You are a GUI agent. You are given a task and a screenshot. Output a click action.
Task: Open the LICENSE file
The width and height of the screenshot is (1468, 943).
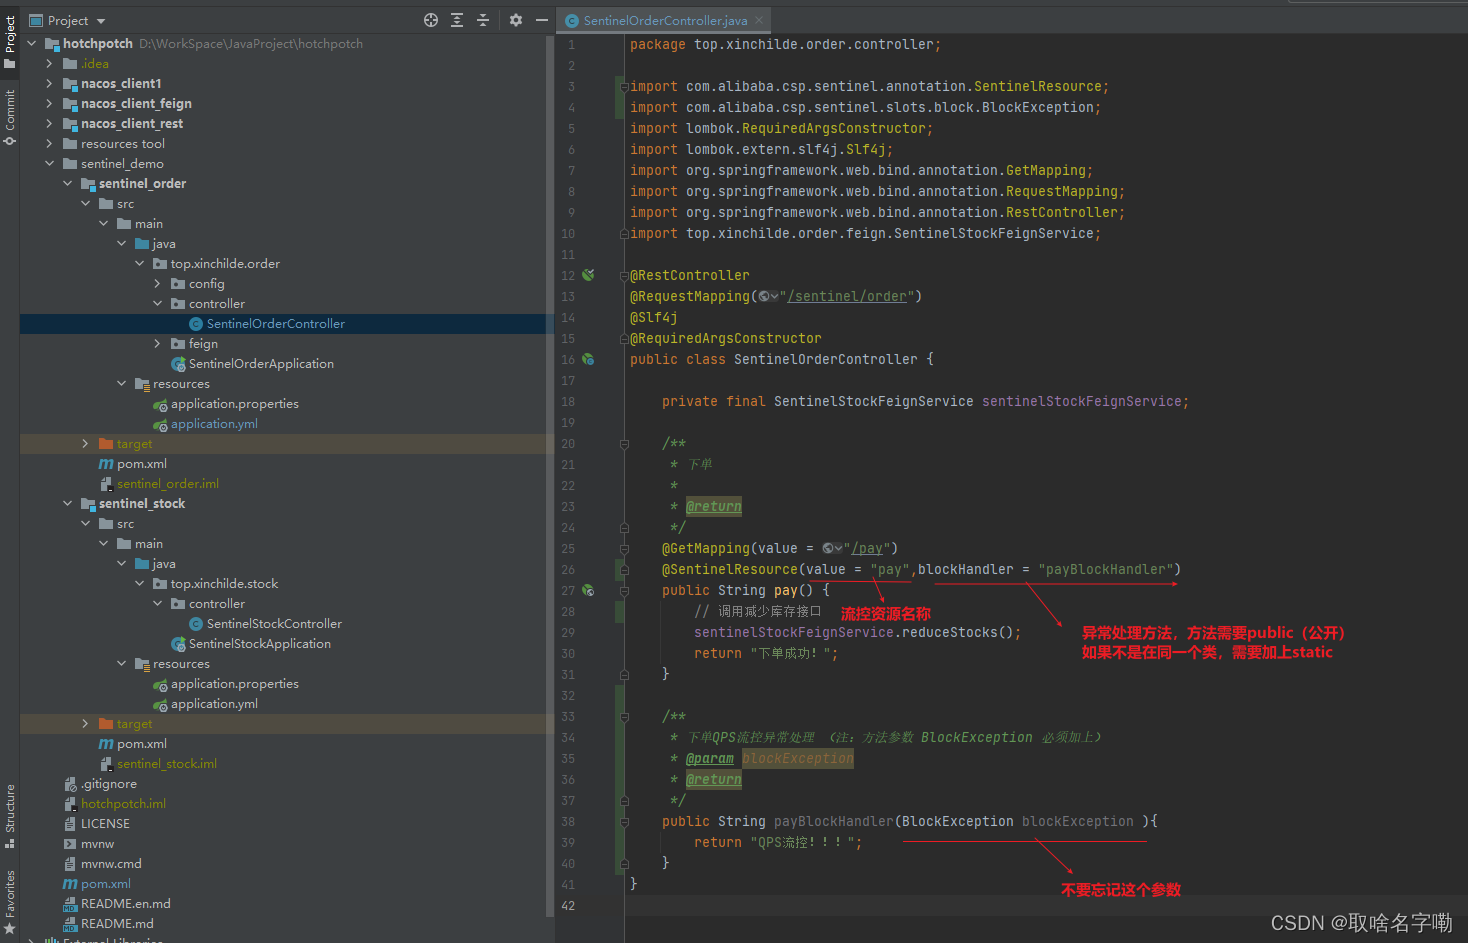tap(105, 824)
